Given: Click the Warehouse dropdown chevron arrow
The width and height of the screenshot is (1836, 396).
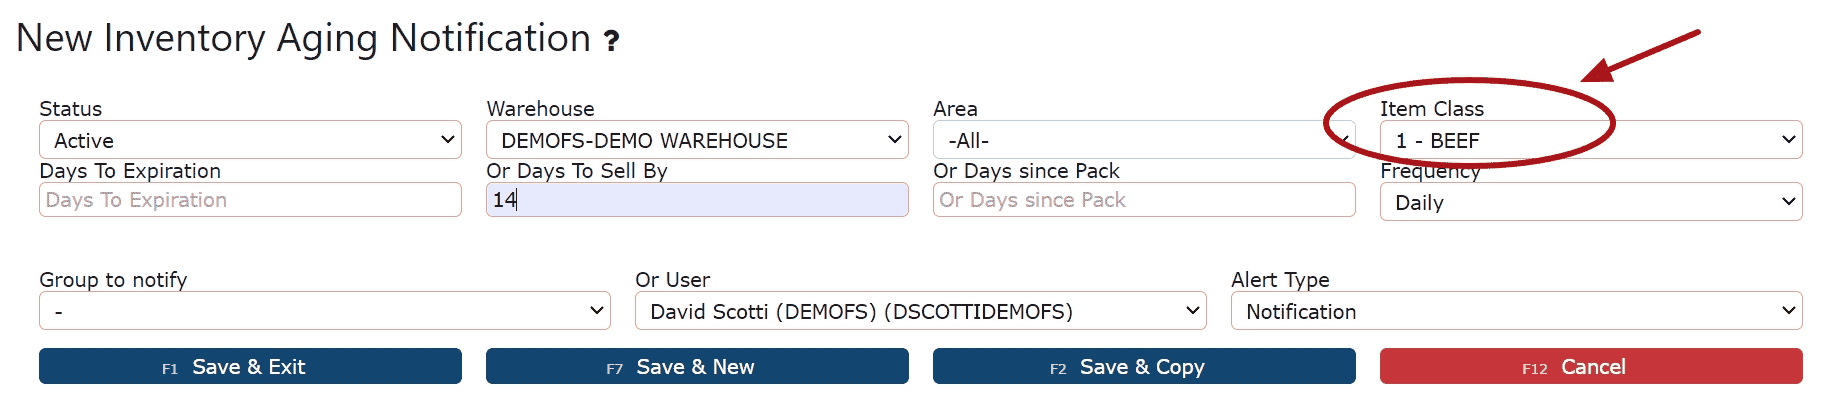Looking at the screenshot, I should (x=894, y=140).
